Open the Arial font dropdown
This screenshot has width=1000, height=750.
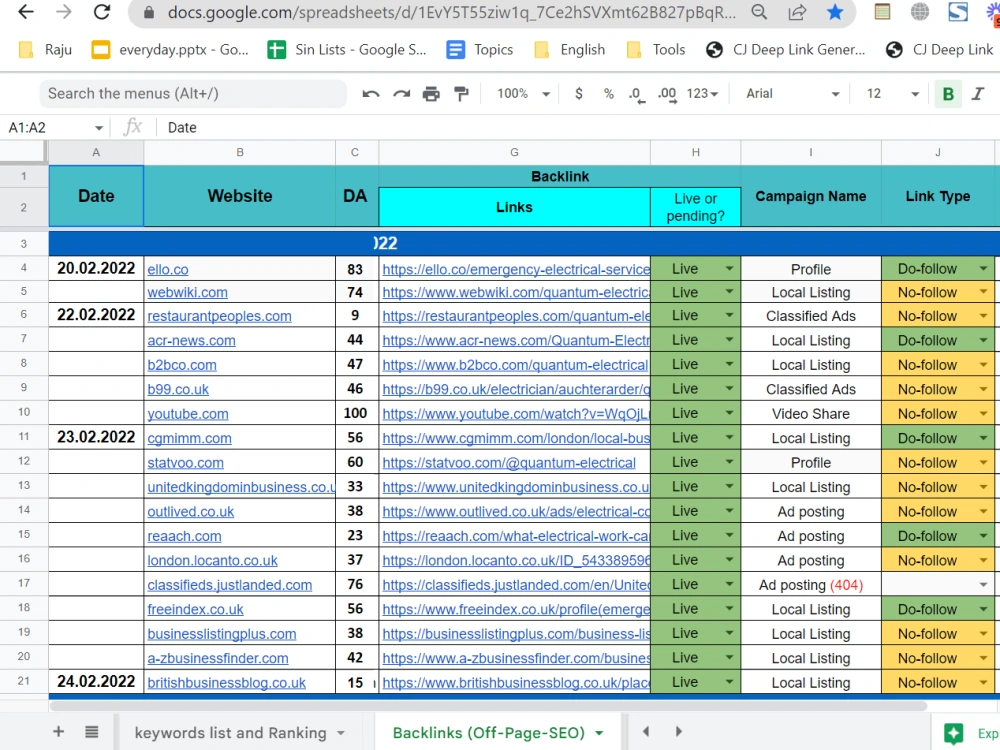point(793,94)
